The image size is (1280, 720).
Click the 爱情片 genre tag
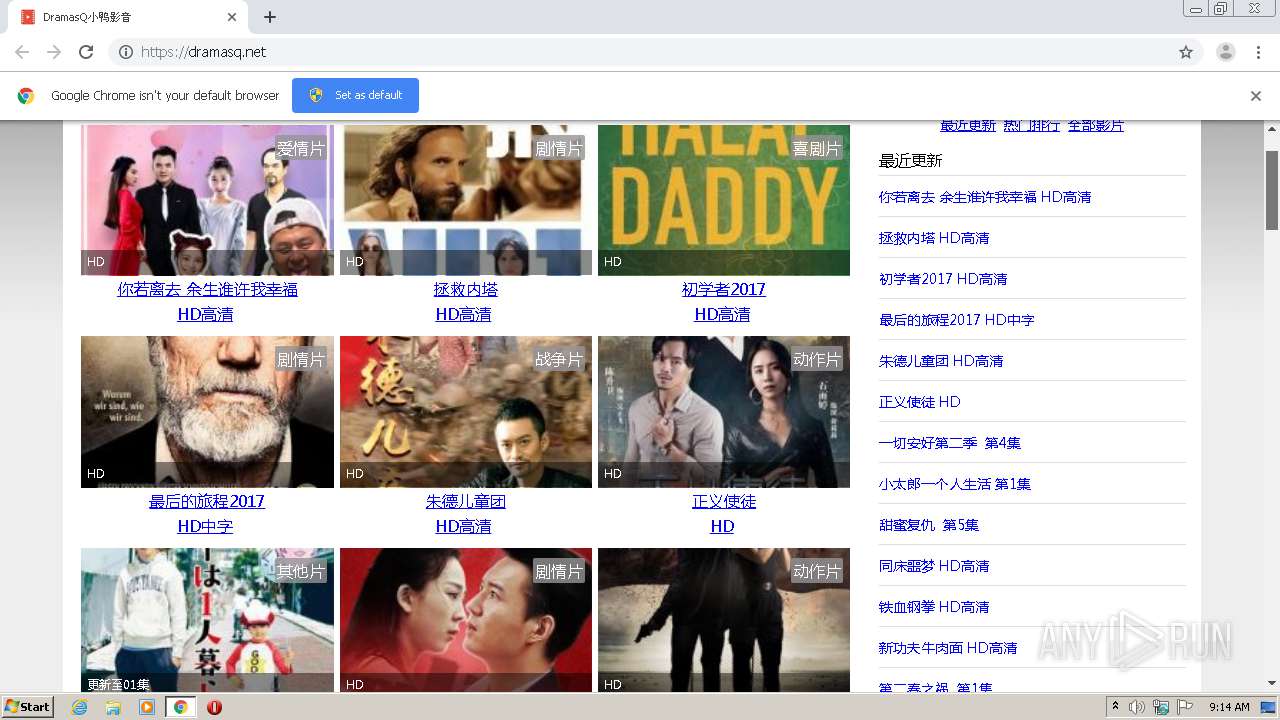pyautogui.click(x=301, y=148)
